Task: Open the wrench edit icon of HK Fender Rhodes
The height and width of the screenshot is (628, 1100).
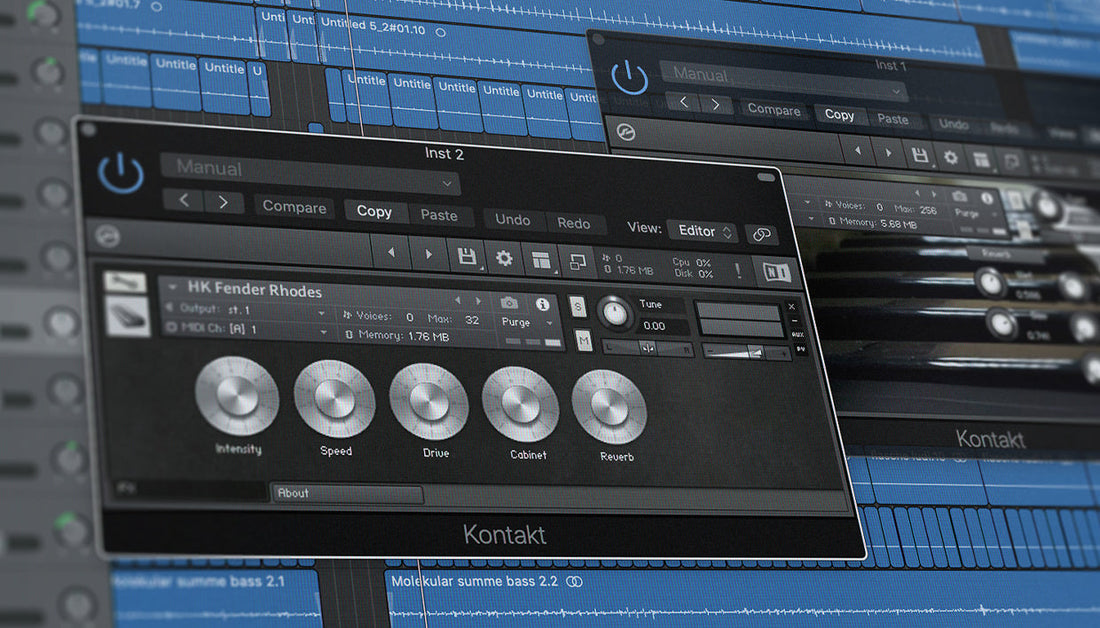Action: [125, 282]
